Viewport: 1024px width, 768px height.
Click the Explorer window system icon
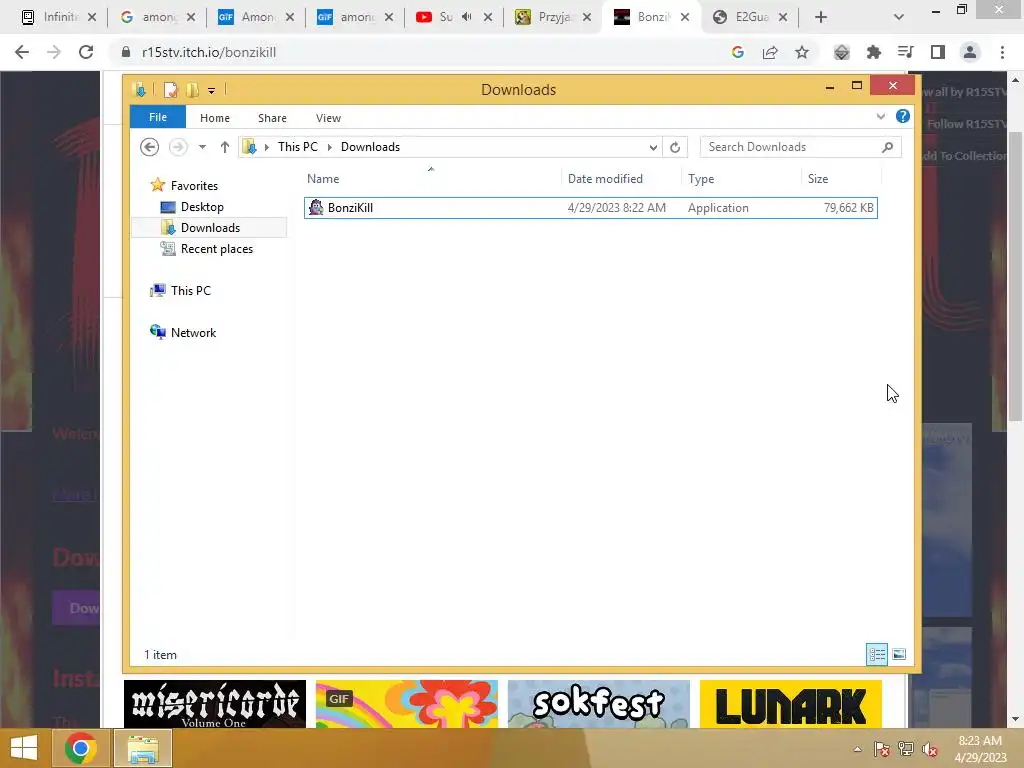pos(139,90)
